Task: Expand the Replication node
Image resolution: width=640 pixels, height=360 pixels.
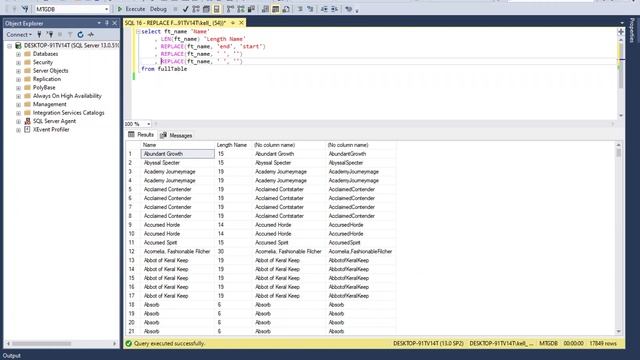Action: pos(18,79)
